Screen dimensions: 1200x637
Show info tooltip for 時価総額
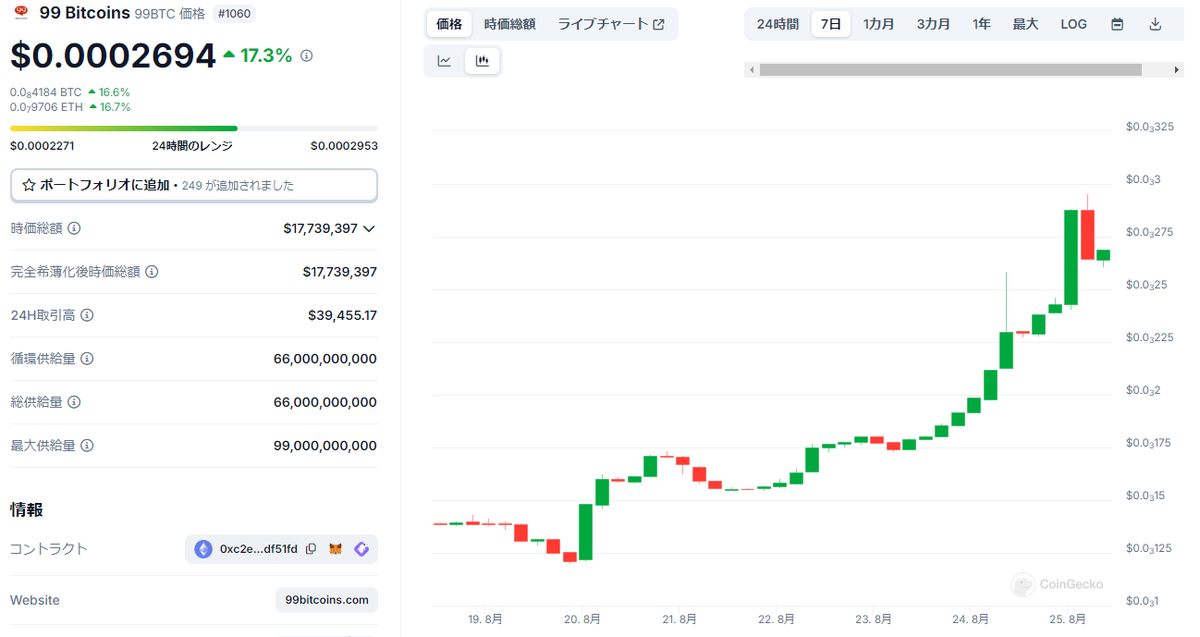(x=74, y=228)
